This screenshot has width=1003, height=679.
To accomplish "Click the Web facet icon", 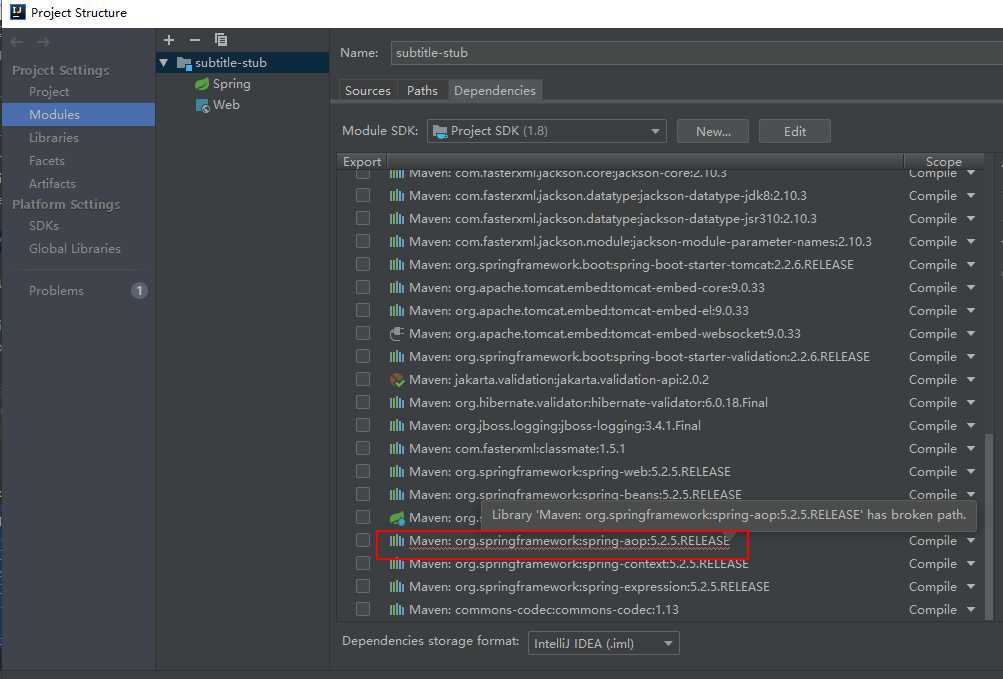I will [202, 106].
